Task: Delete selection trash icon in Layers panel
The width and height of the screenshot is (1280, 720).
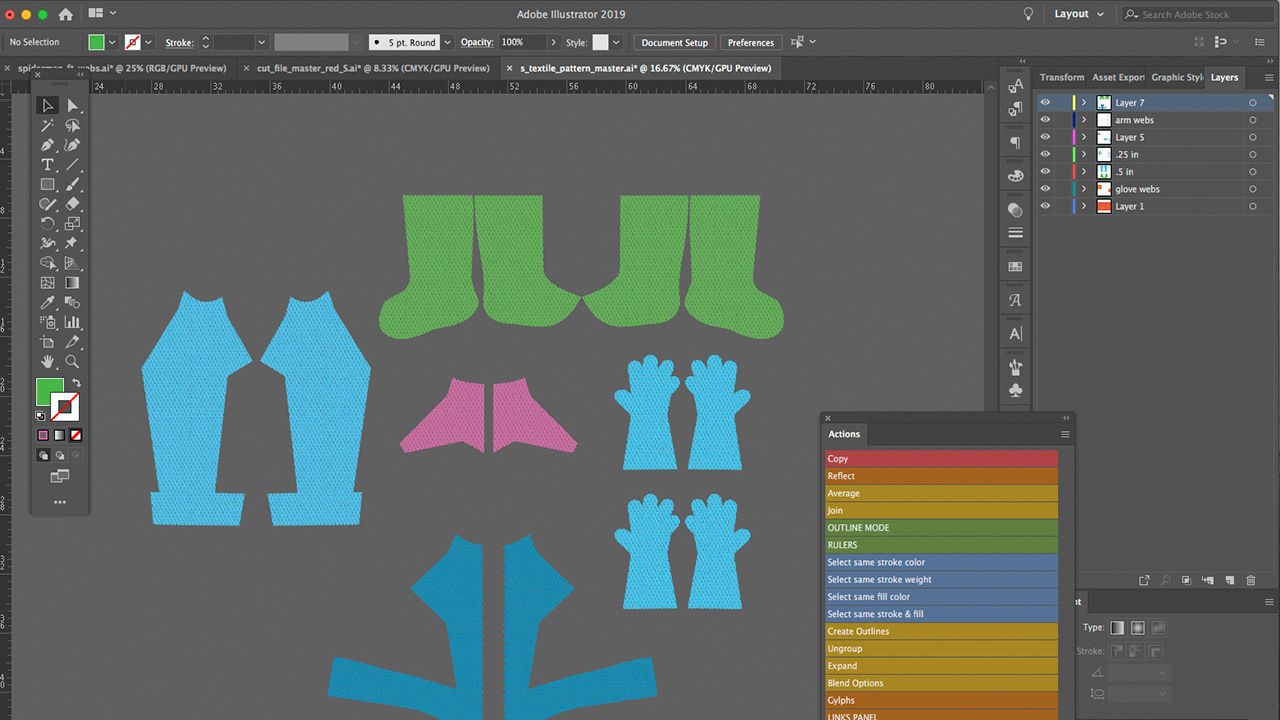Action: tap(1250, 580)
